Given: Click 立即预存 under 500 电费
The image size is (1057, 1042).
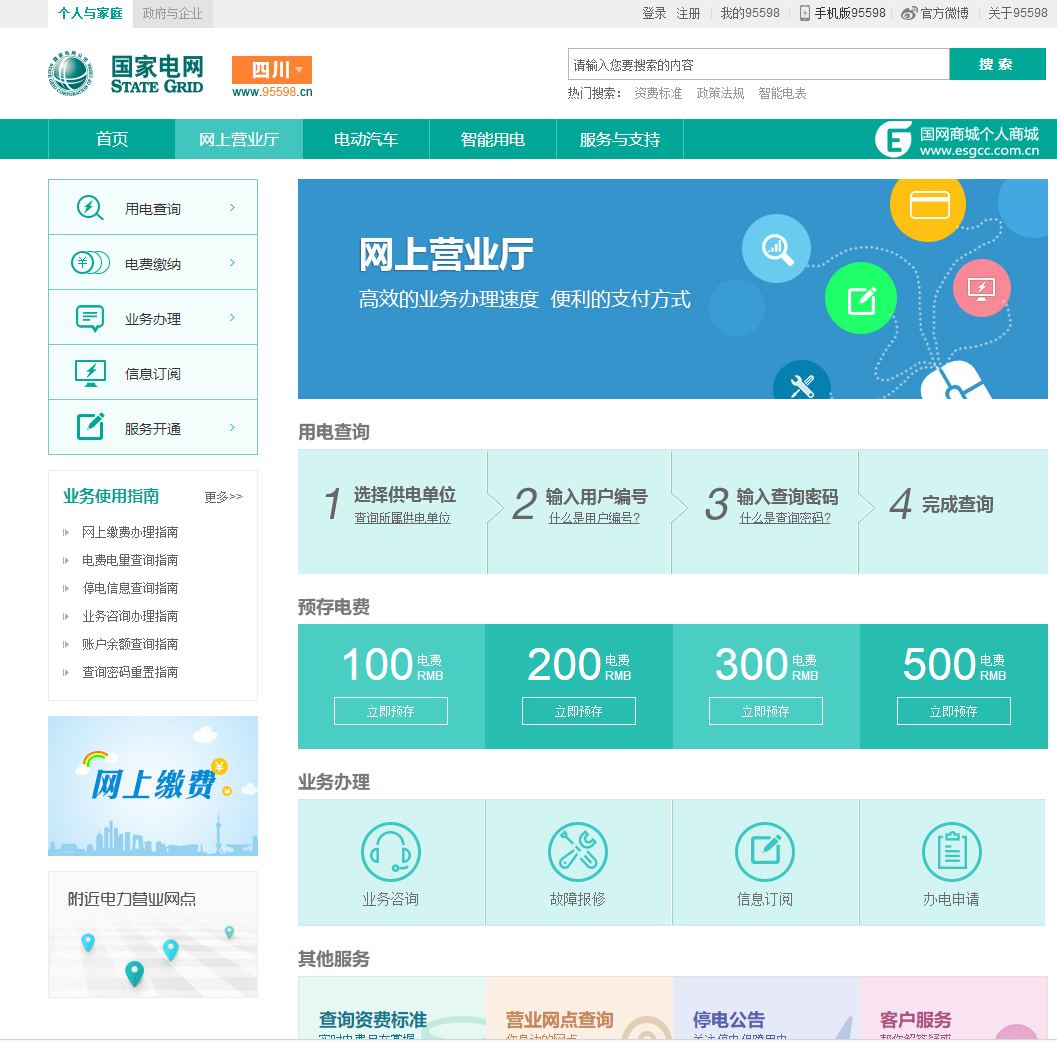Looking at the screenshot, I should (953, 711).
